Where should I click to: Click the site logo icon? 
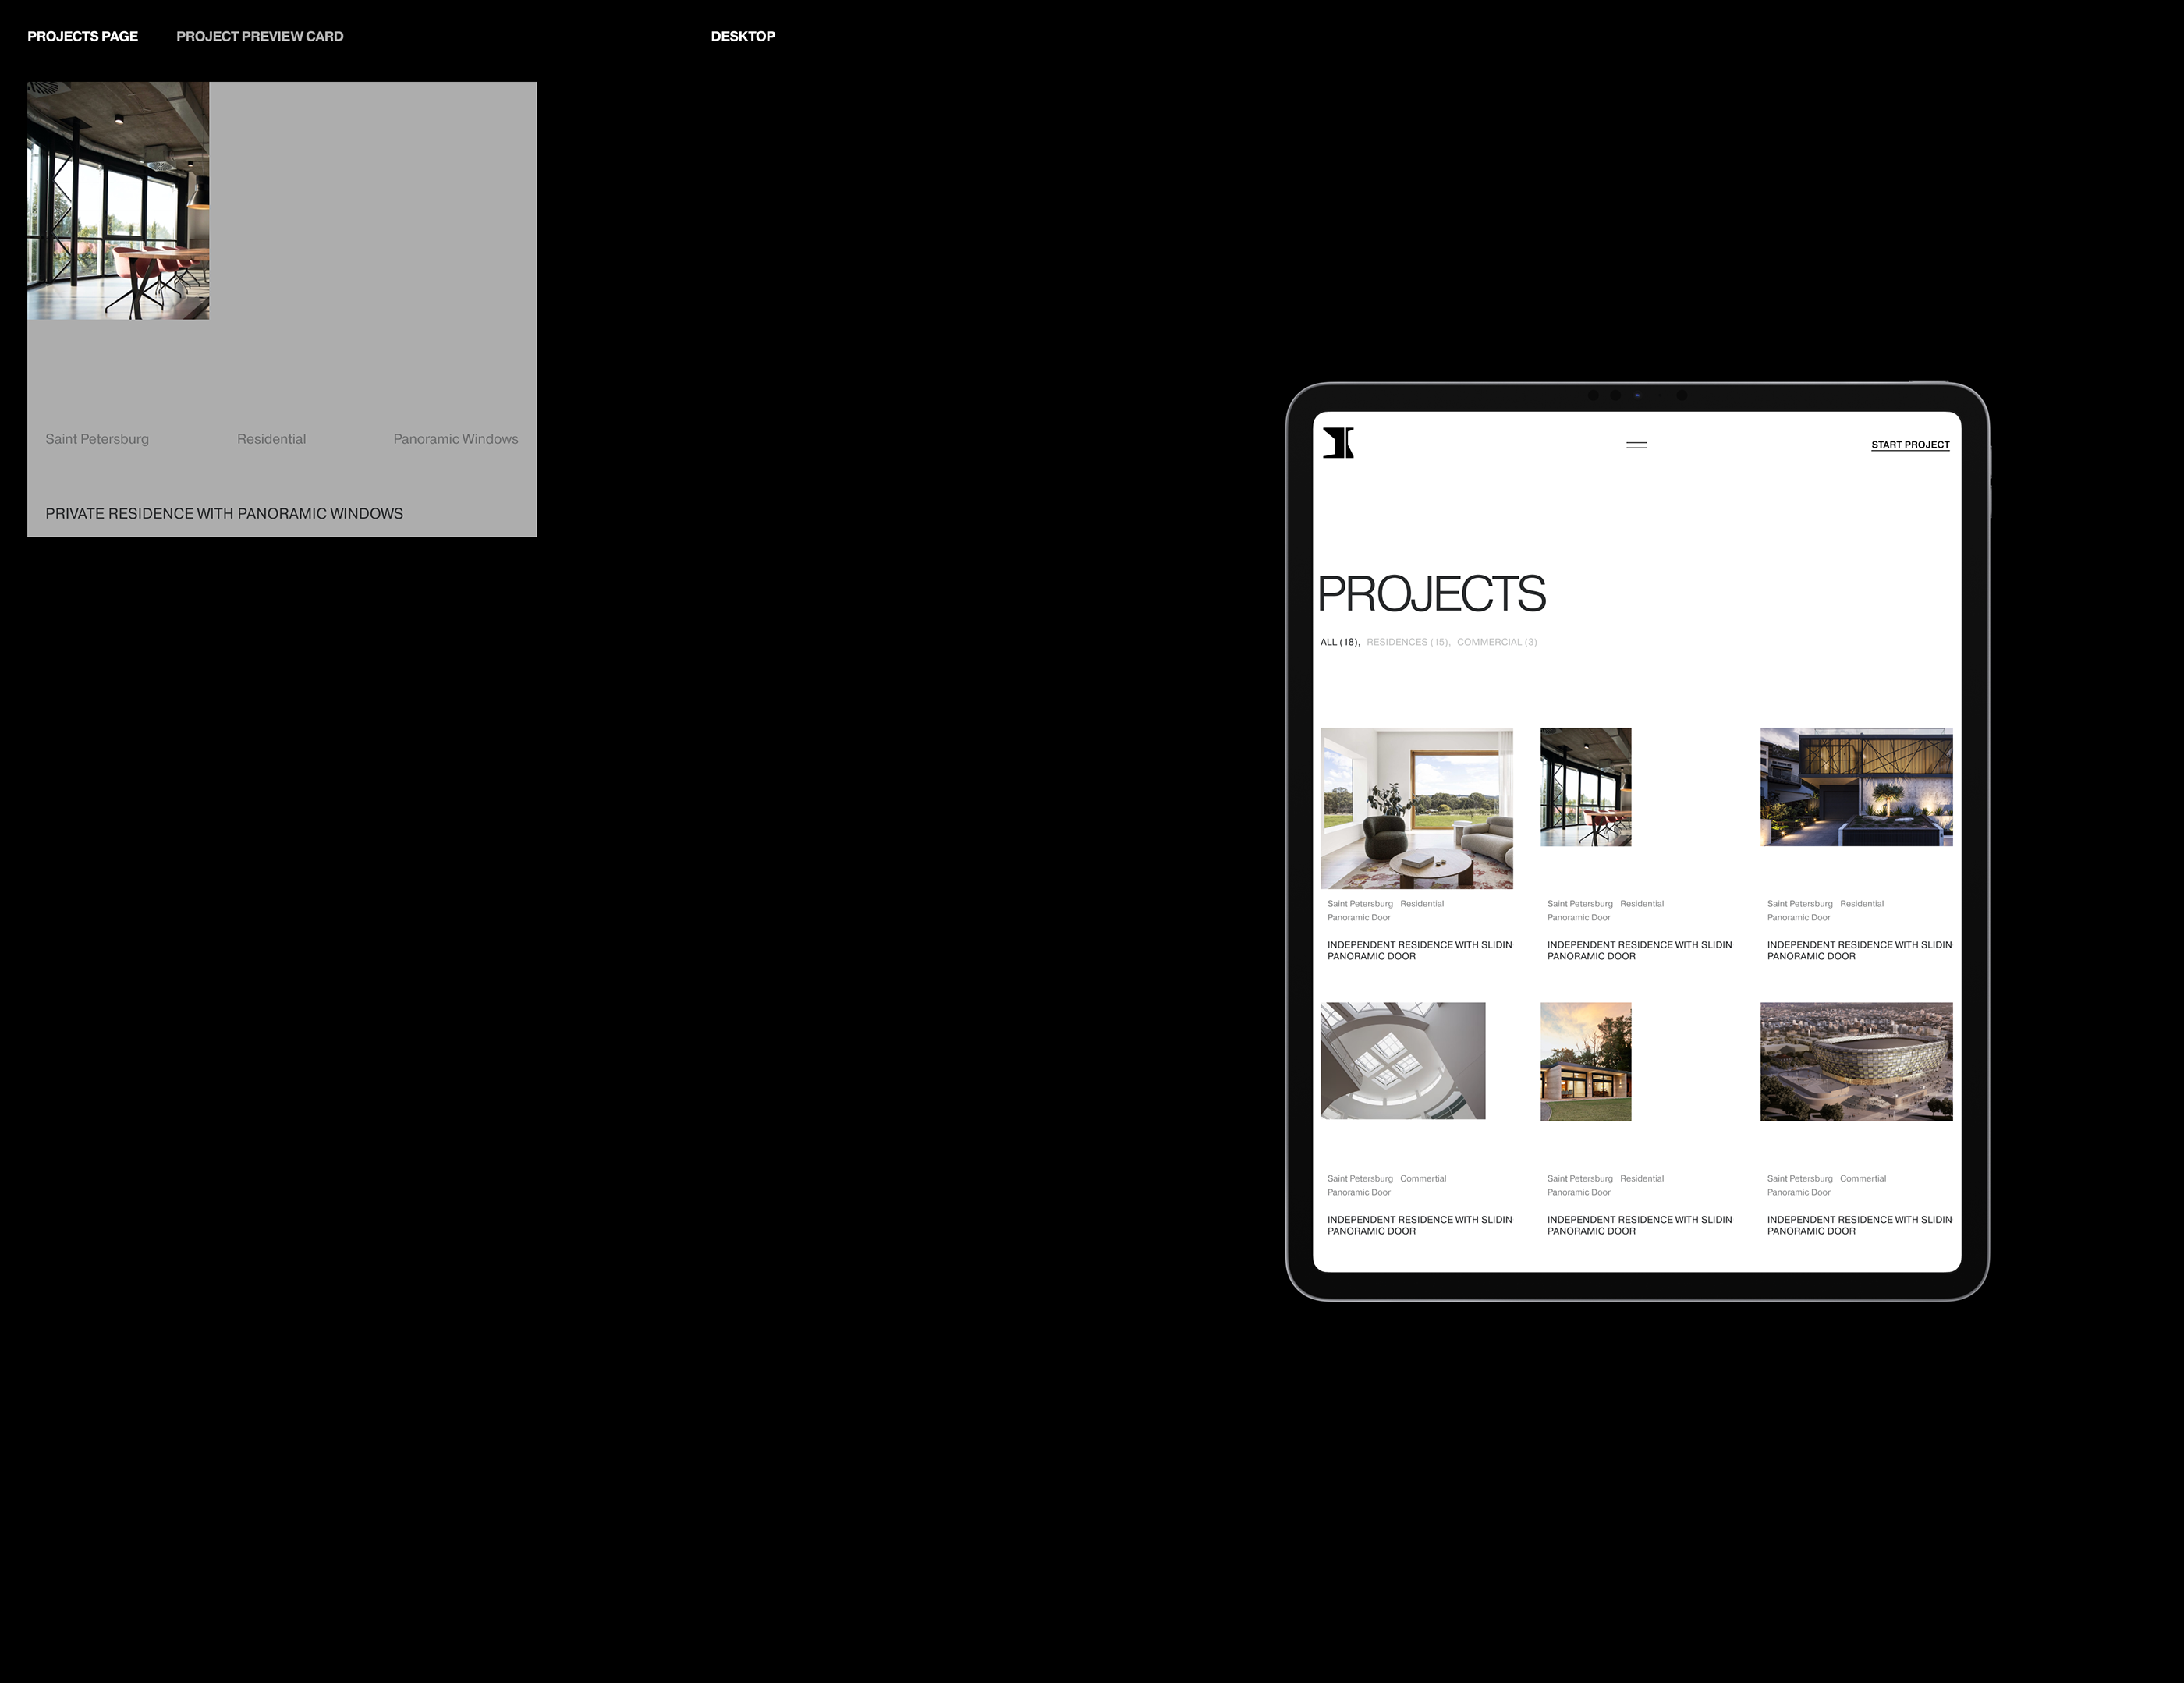click(x=1338, y=443)
